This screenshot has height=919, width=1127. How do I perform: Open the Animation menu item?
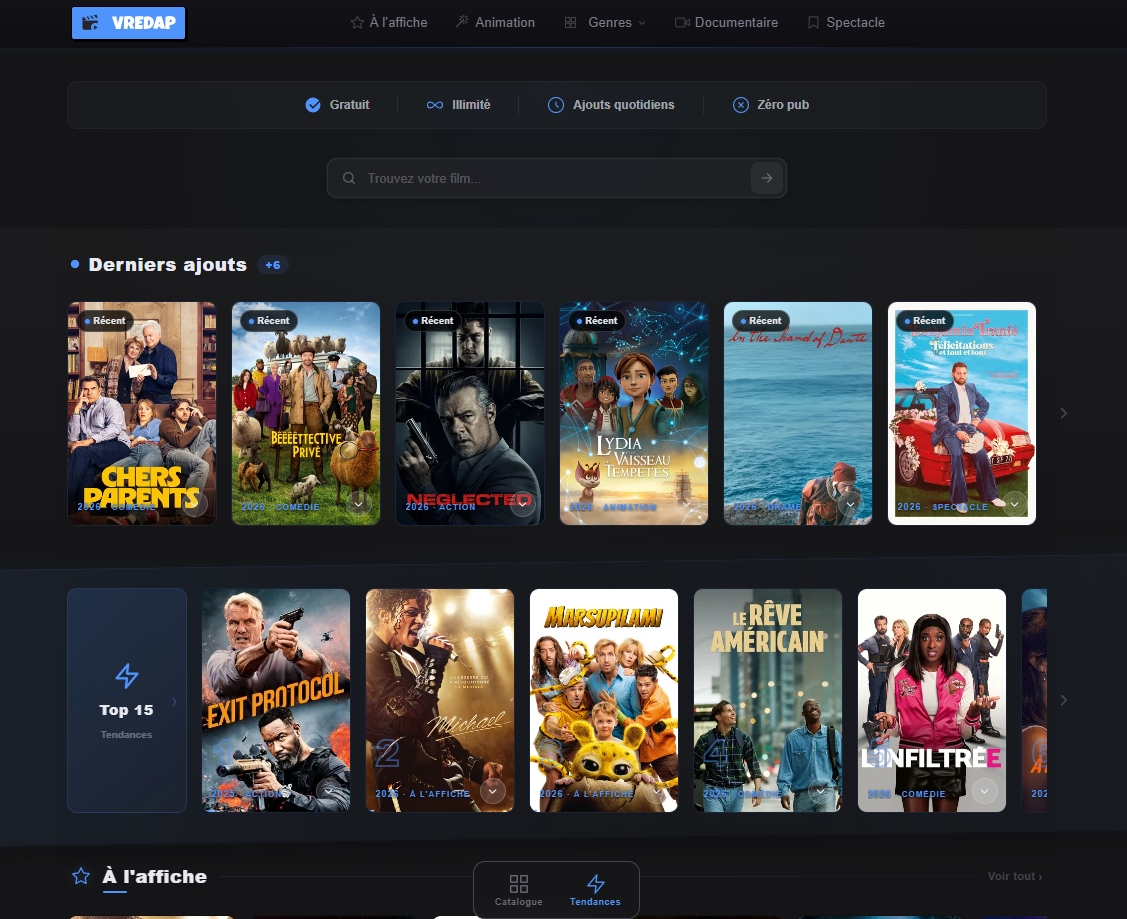coord(495,22)
